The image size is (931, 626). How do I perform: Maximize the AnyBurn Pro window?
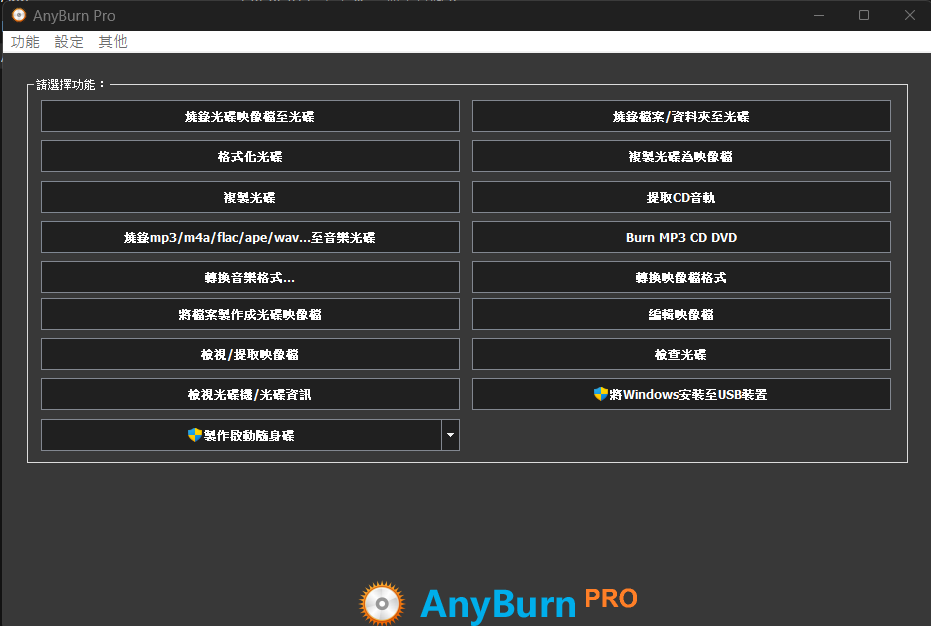(864, 15)
